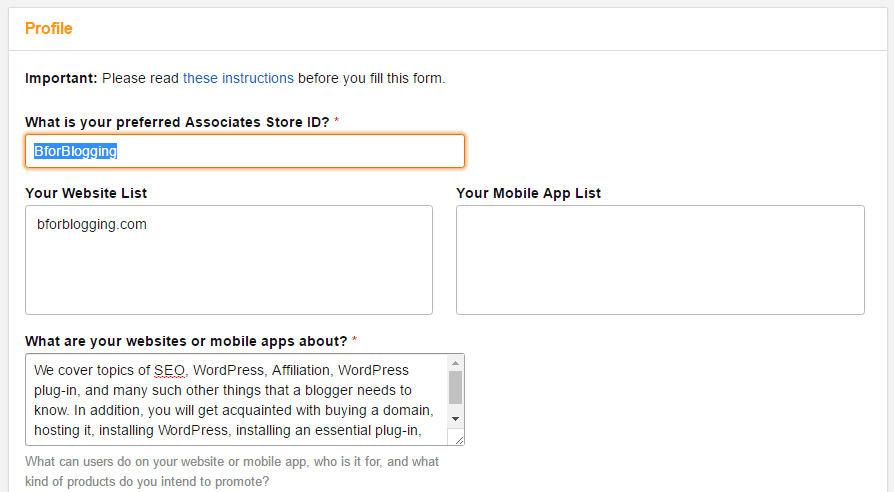Click the description scrollbar up arrow

[x=455, y=363]
